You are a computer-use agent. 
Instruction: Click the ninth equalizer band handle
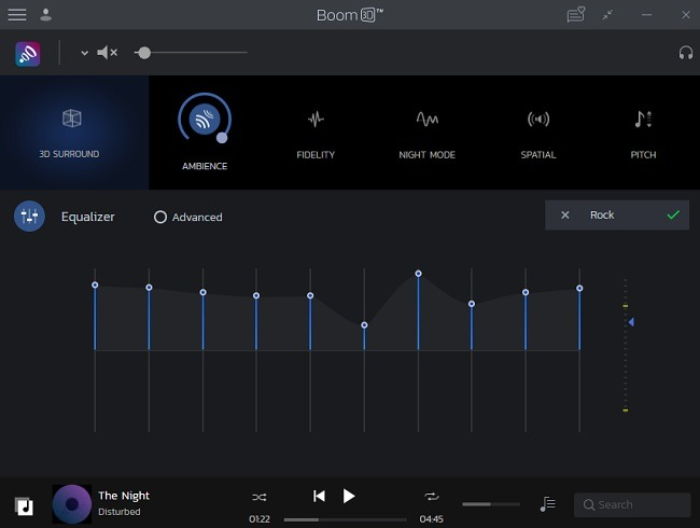[525, 292]
